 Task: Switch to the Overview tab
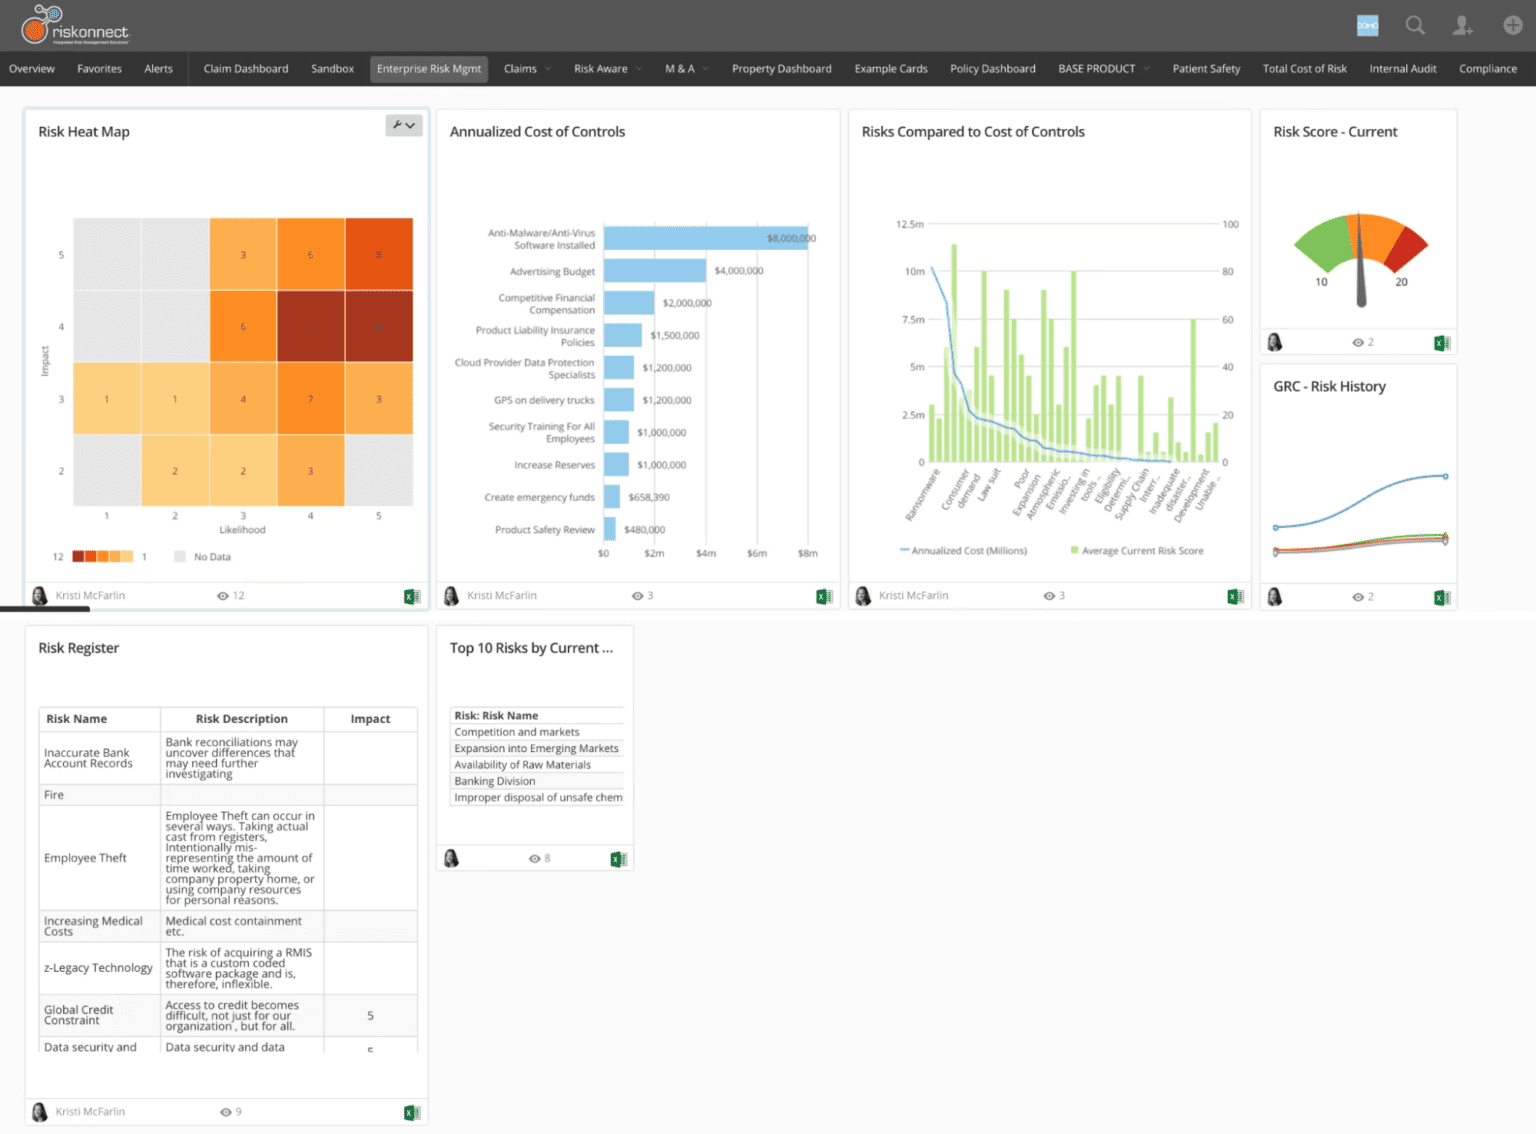tap(31, 68)
